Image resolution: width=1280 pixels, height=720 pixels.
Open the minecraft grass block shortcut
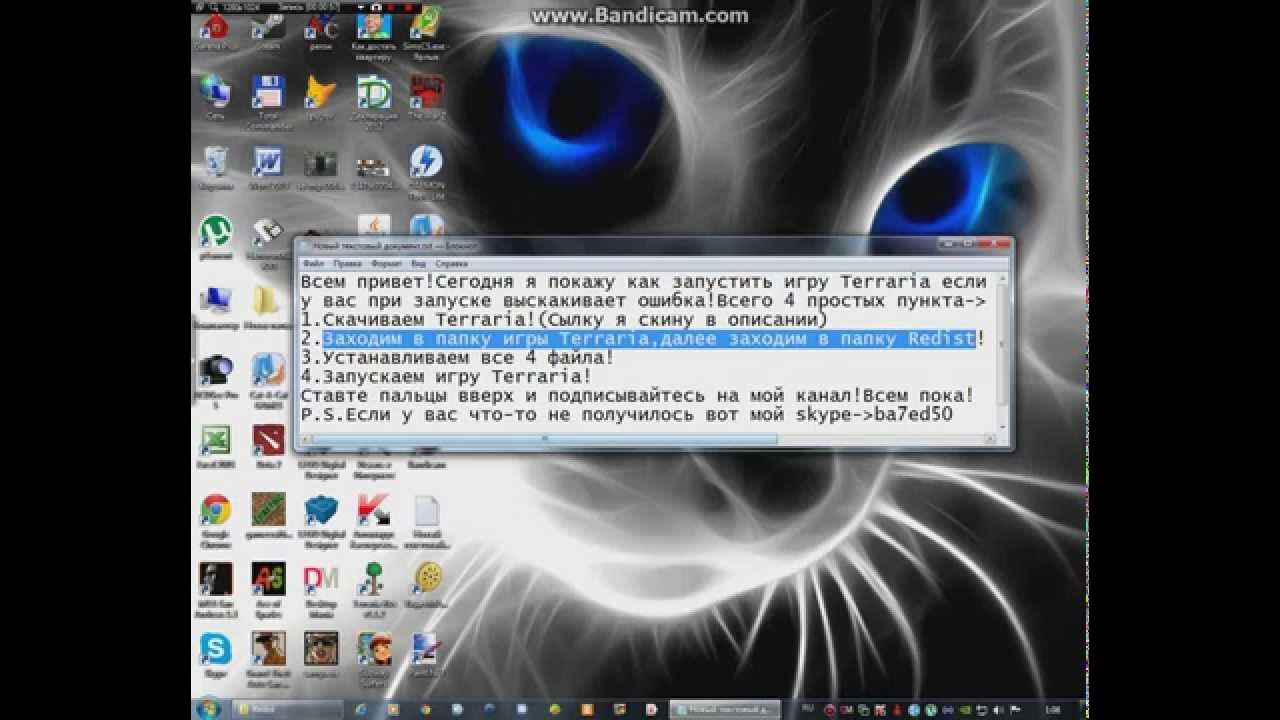point(267,510)
